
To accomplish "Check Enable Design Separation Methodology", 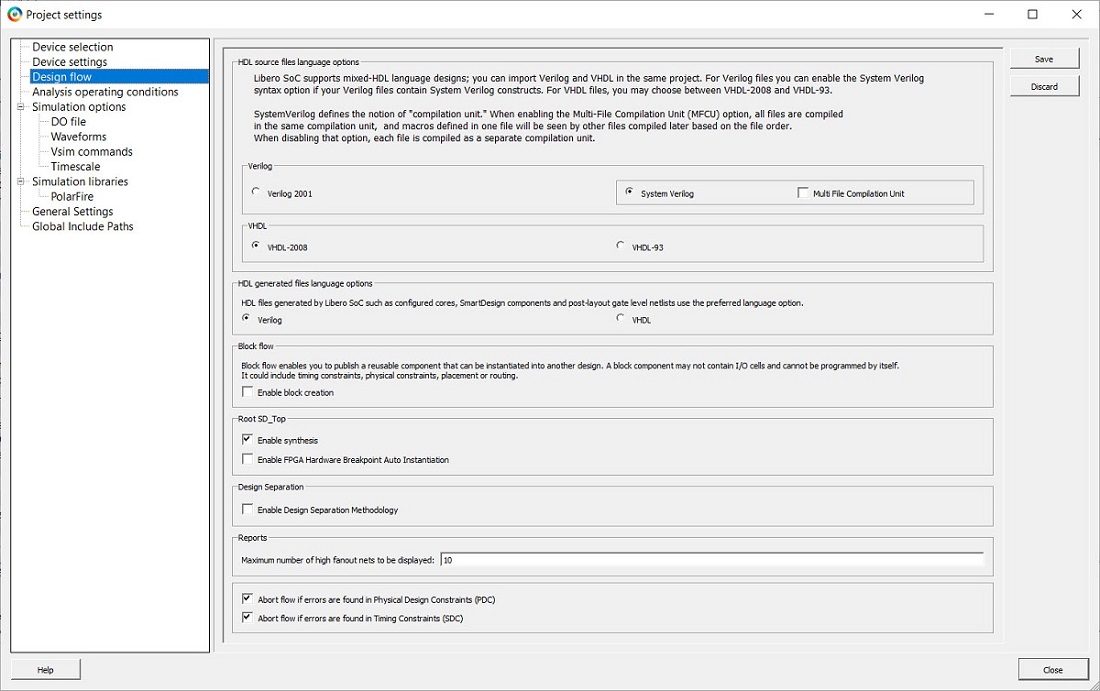I will coord(248,510).
